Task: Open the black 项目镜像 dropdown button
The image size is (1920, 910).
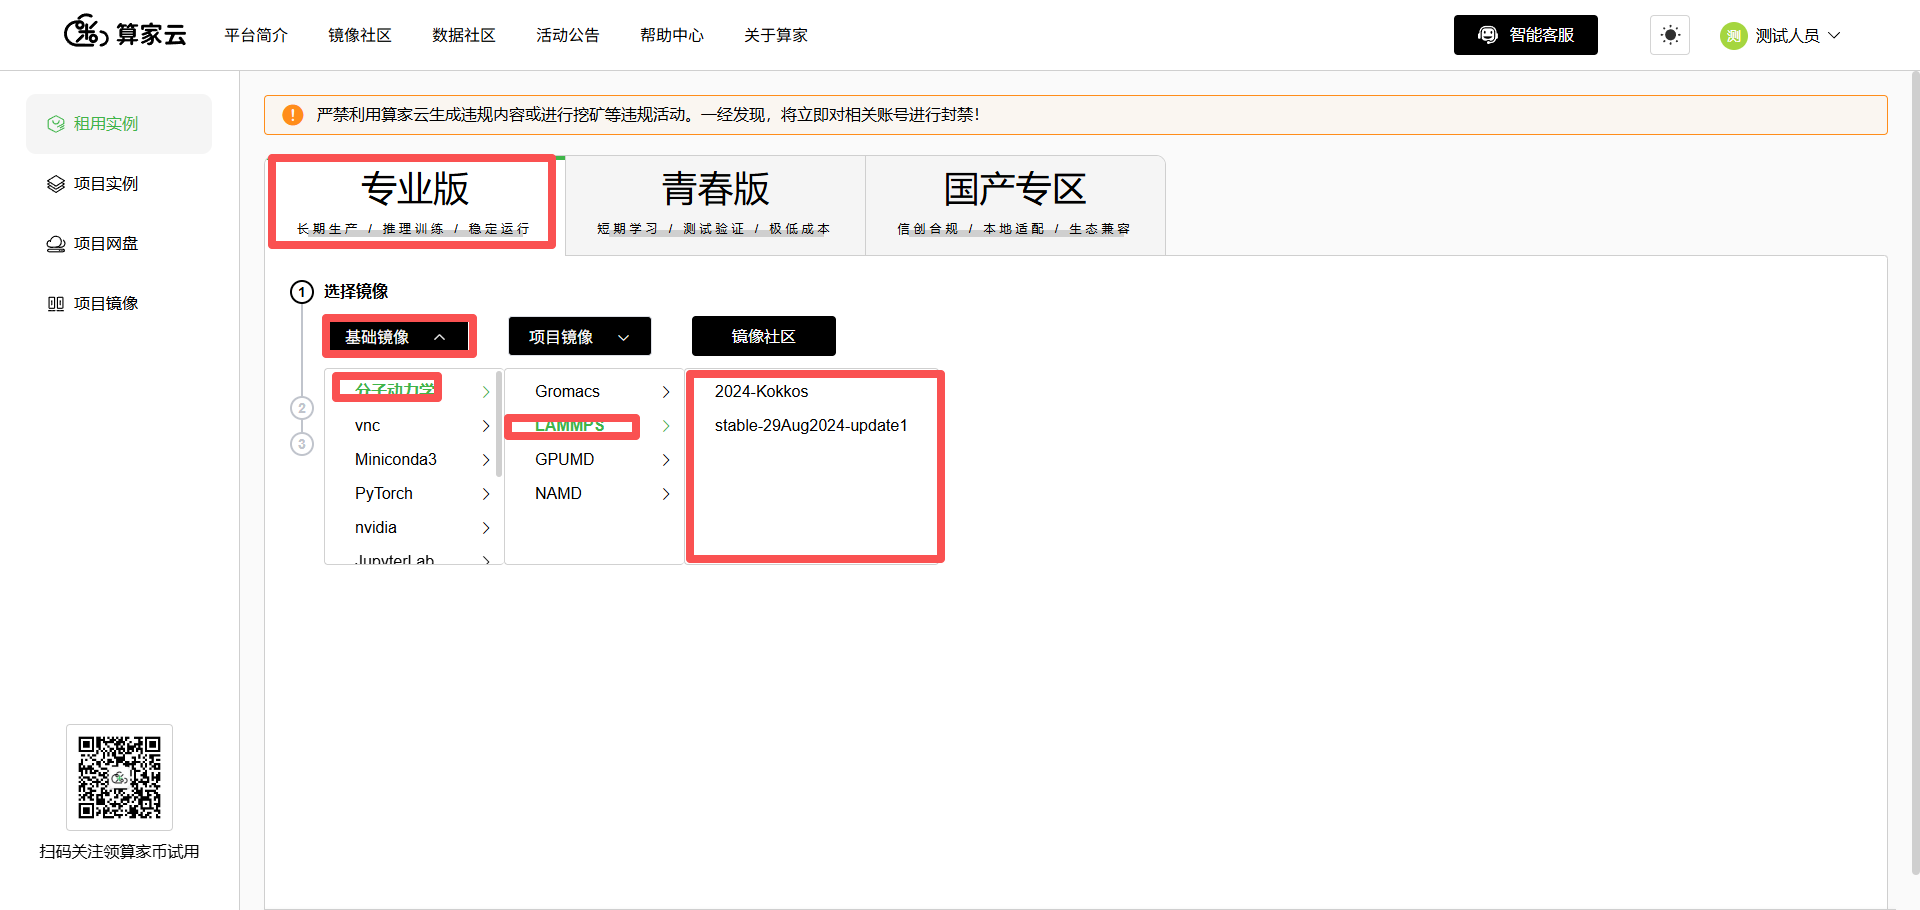Action: tap(580, 336)
